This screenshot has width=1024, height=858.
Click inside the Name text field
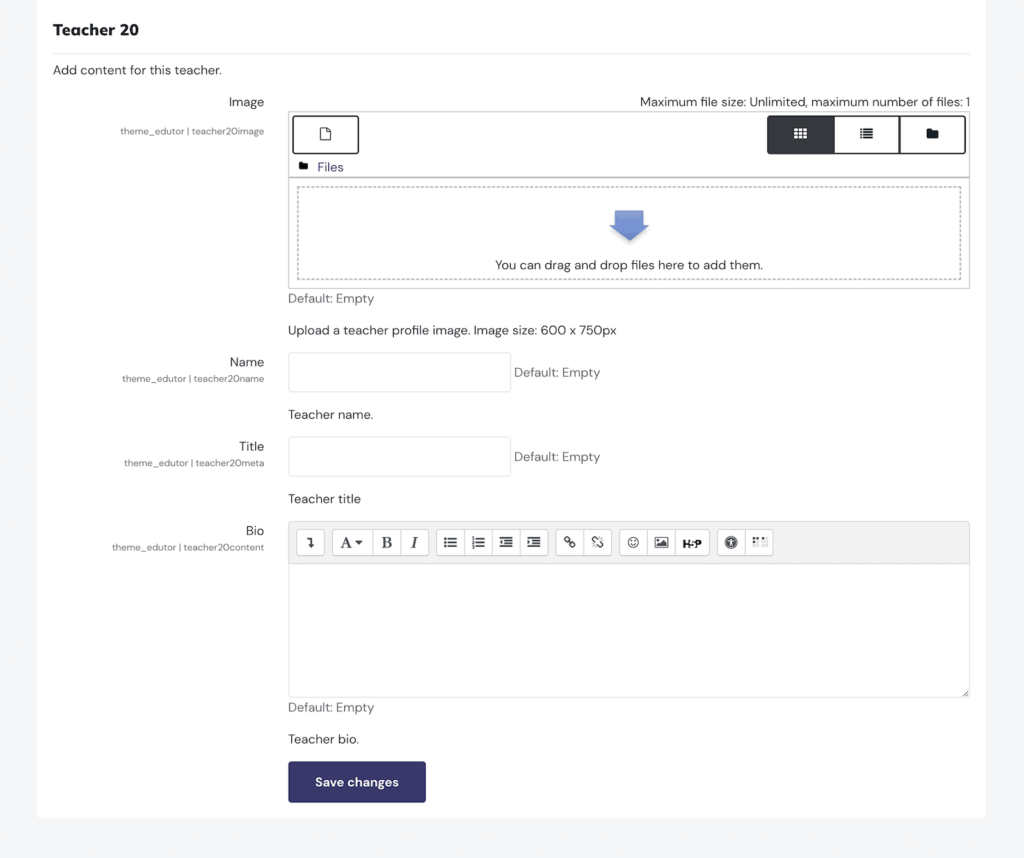click(x=398, y=372)
